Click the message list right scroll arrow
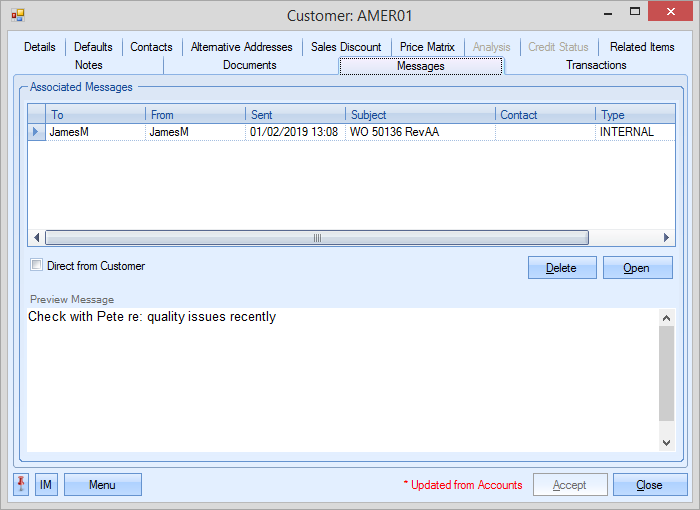 coord(667,238)
